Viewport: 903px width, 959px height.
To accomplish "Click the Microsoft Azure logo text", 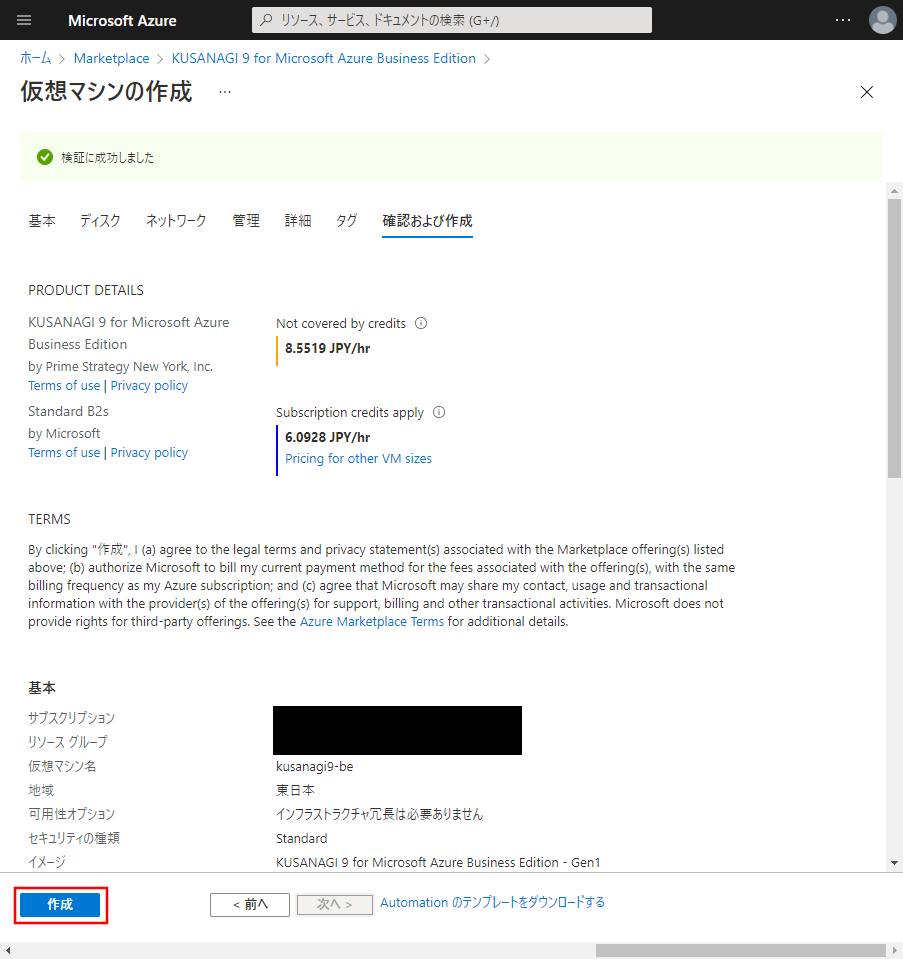I will click(x=122, y=21).
